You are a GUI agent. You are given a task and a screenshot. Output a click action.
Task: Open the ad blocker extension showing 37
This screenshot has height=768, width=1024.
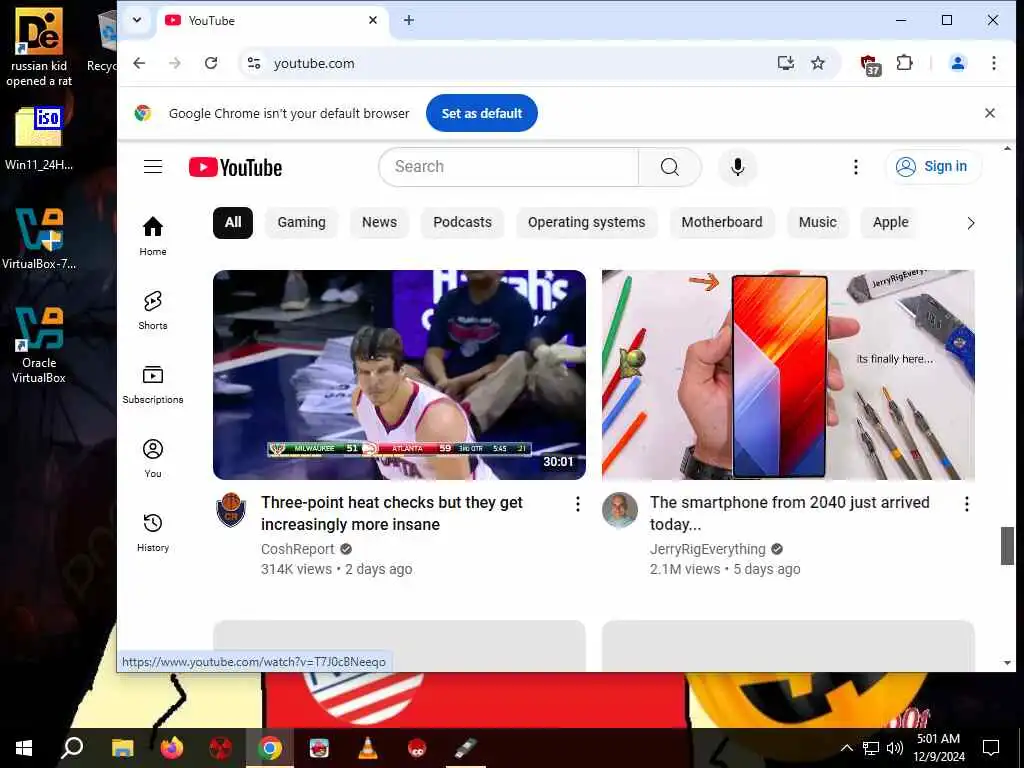click(870, 64)
